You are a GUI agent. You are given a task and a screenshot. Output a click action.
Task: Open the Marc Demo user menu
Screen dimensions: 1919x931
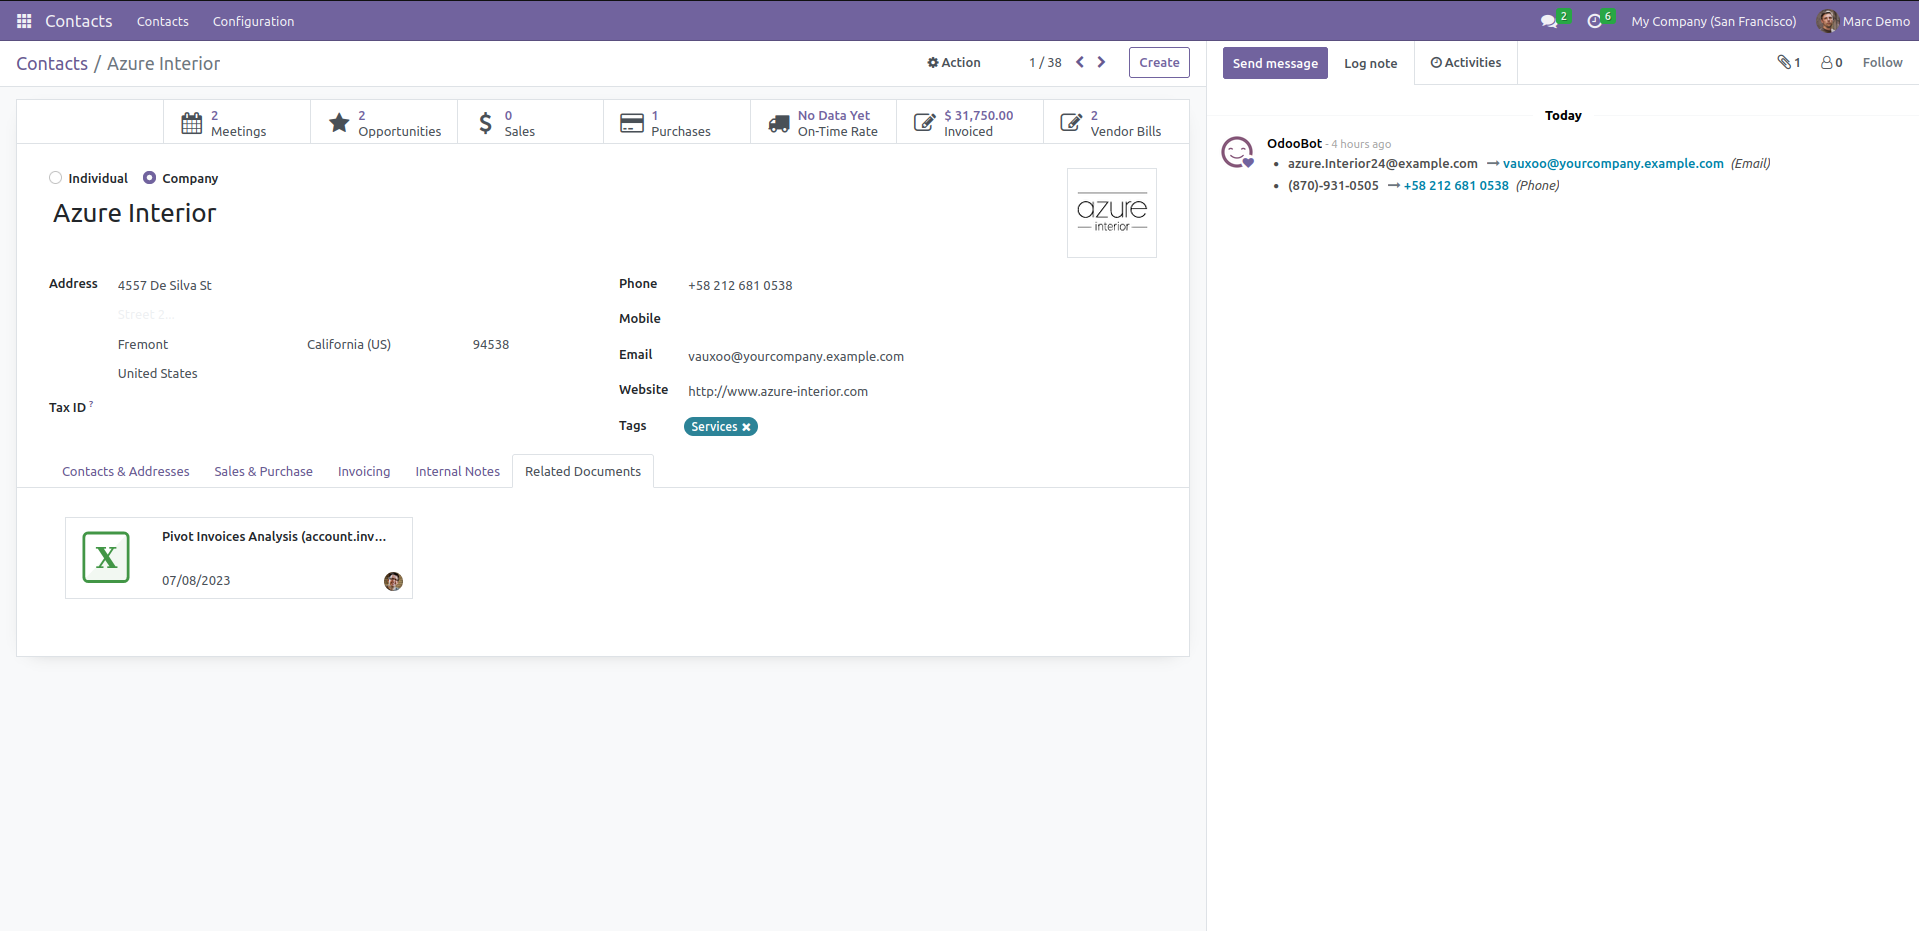point(1864,21)
